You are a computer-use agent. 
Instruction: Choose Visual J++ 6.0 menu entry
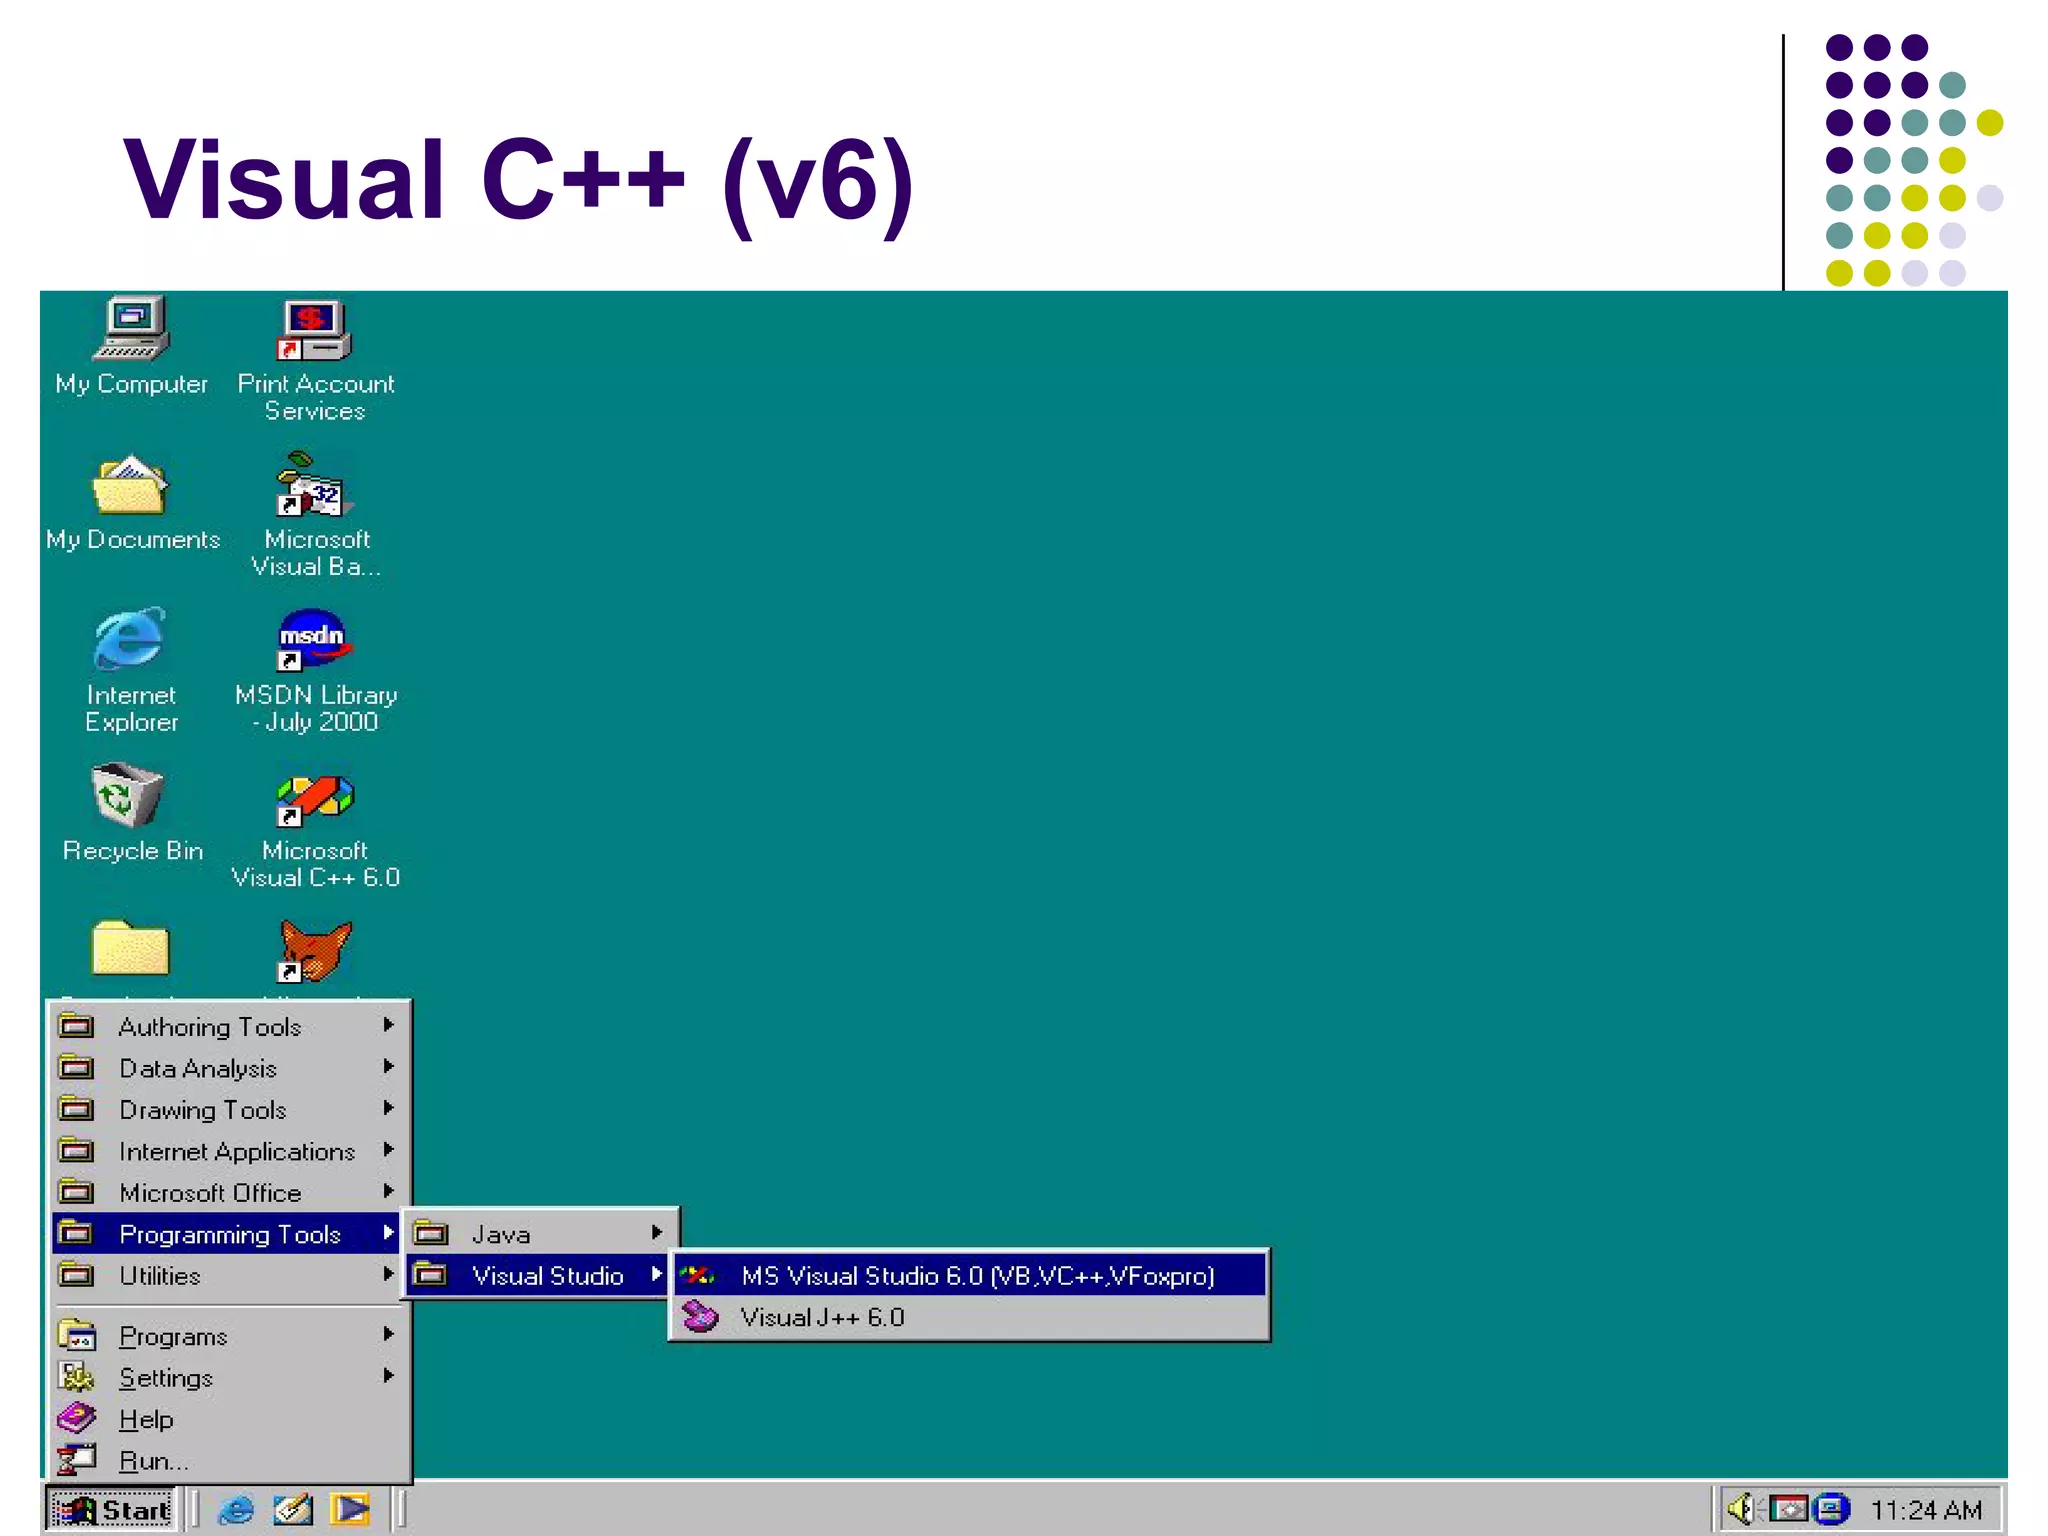pos(969,1317)
